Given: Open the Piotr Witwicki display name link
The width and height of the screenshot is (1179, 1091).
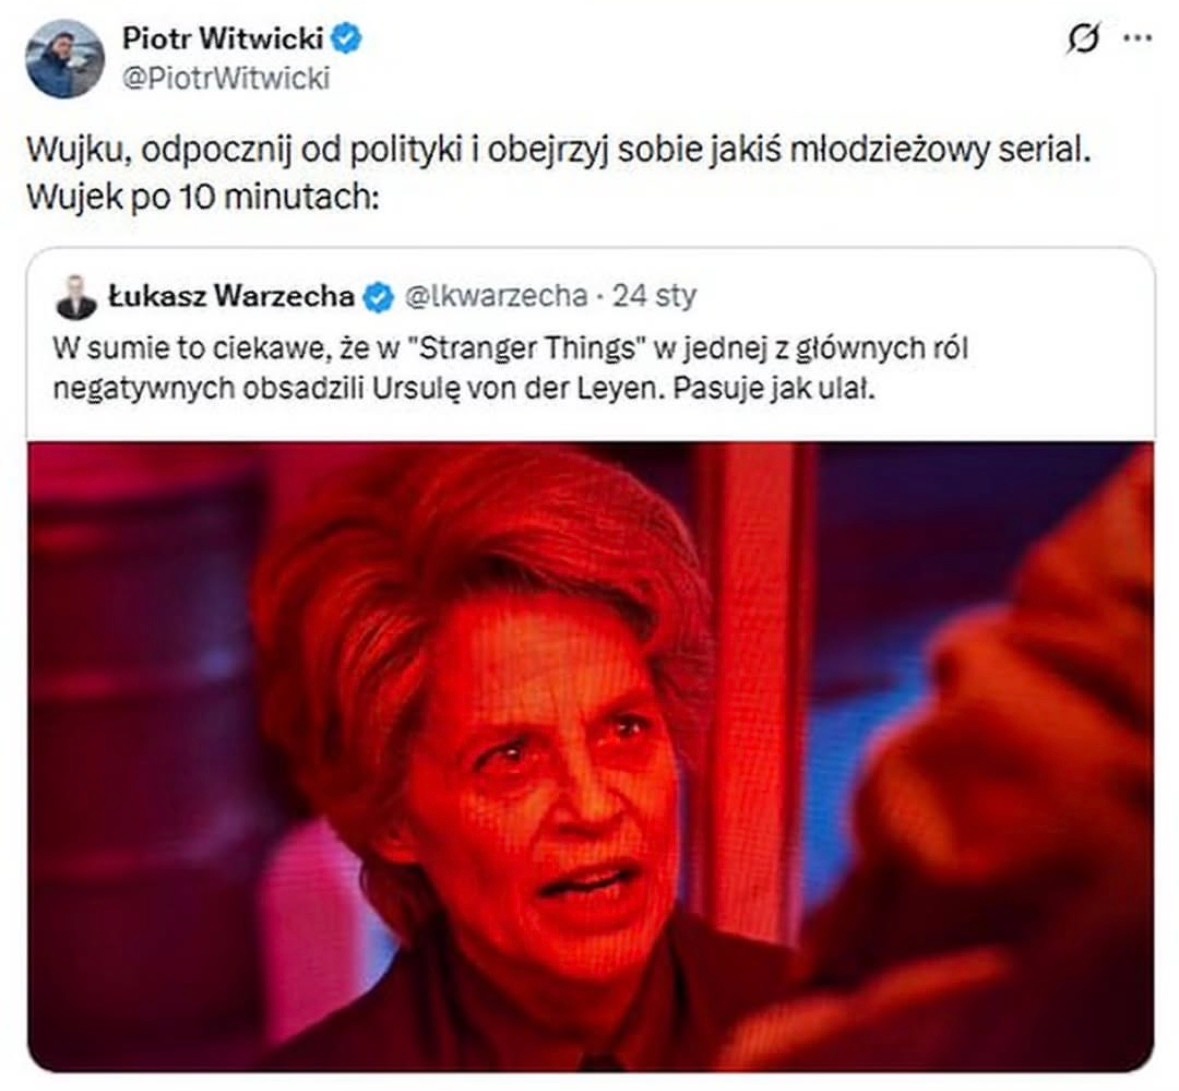Looking at the screenshot, I should [223, 38].
